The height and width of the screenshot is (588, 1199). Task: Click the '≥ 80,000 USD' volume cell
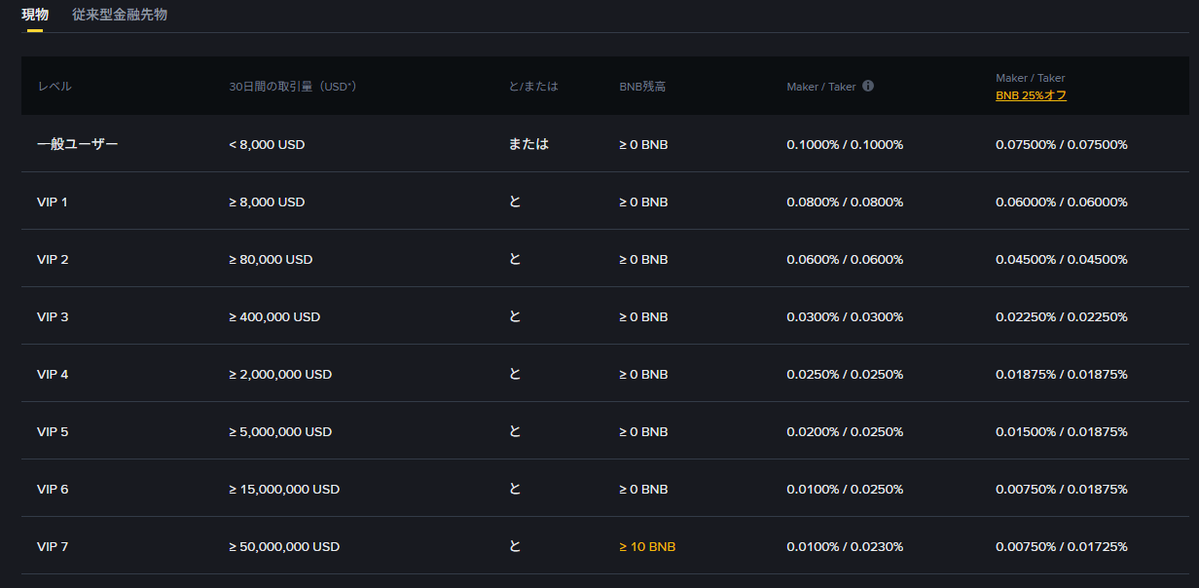[x=271, y=259]
